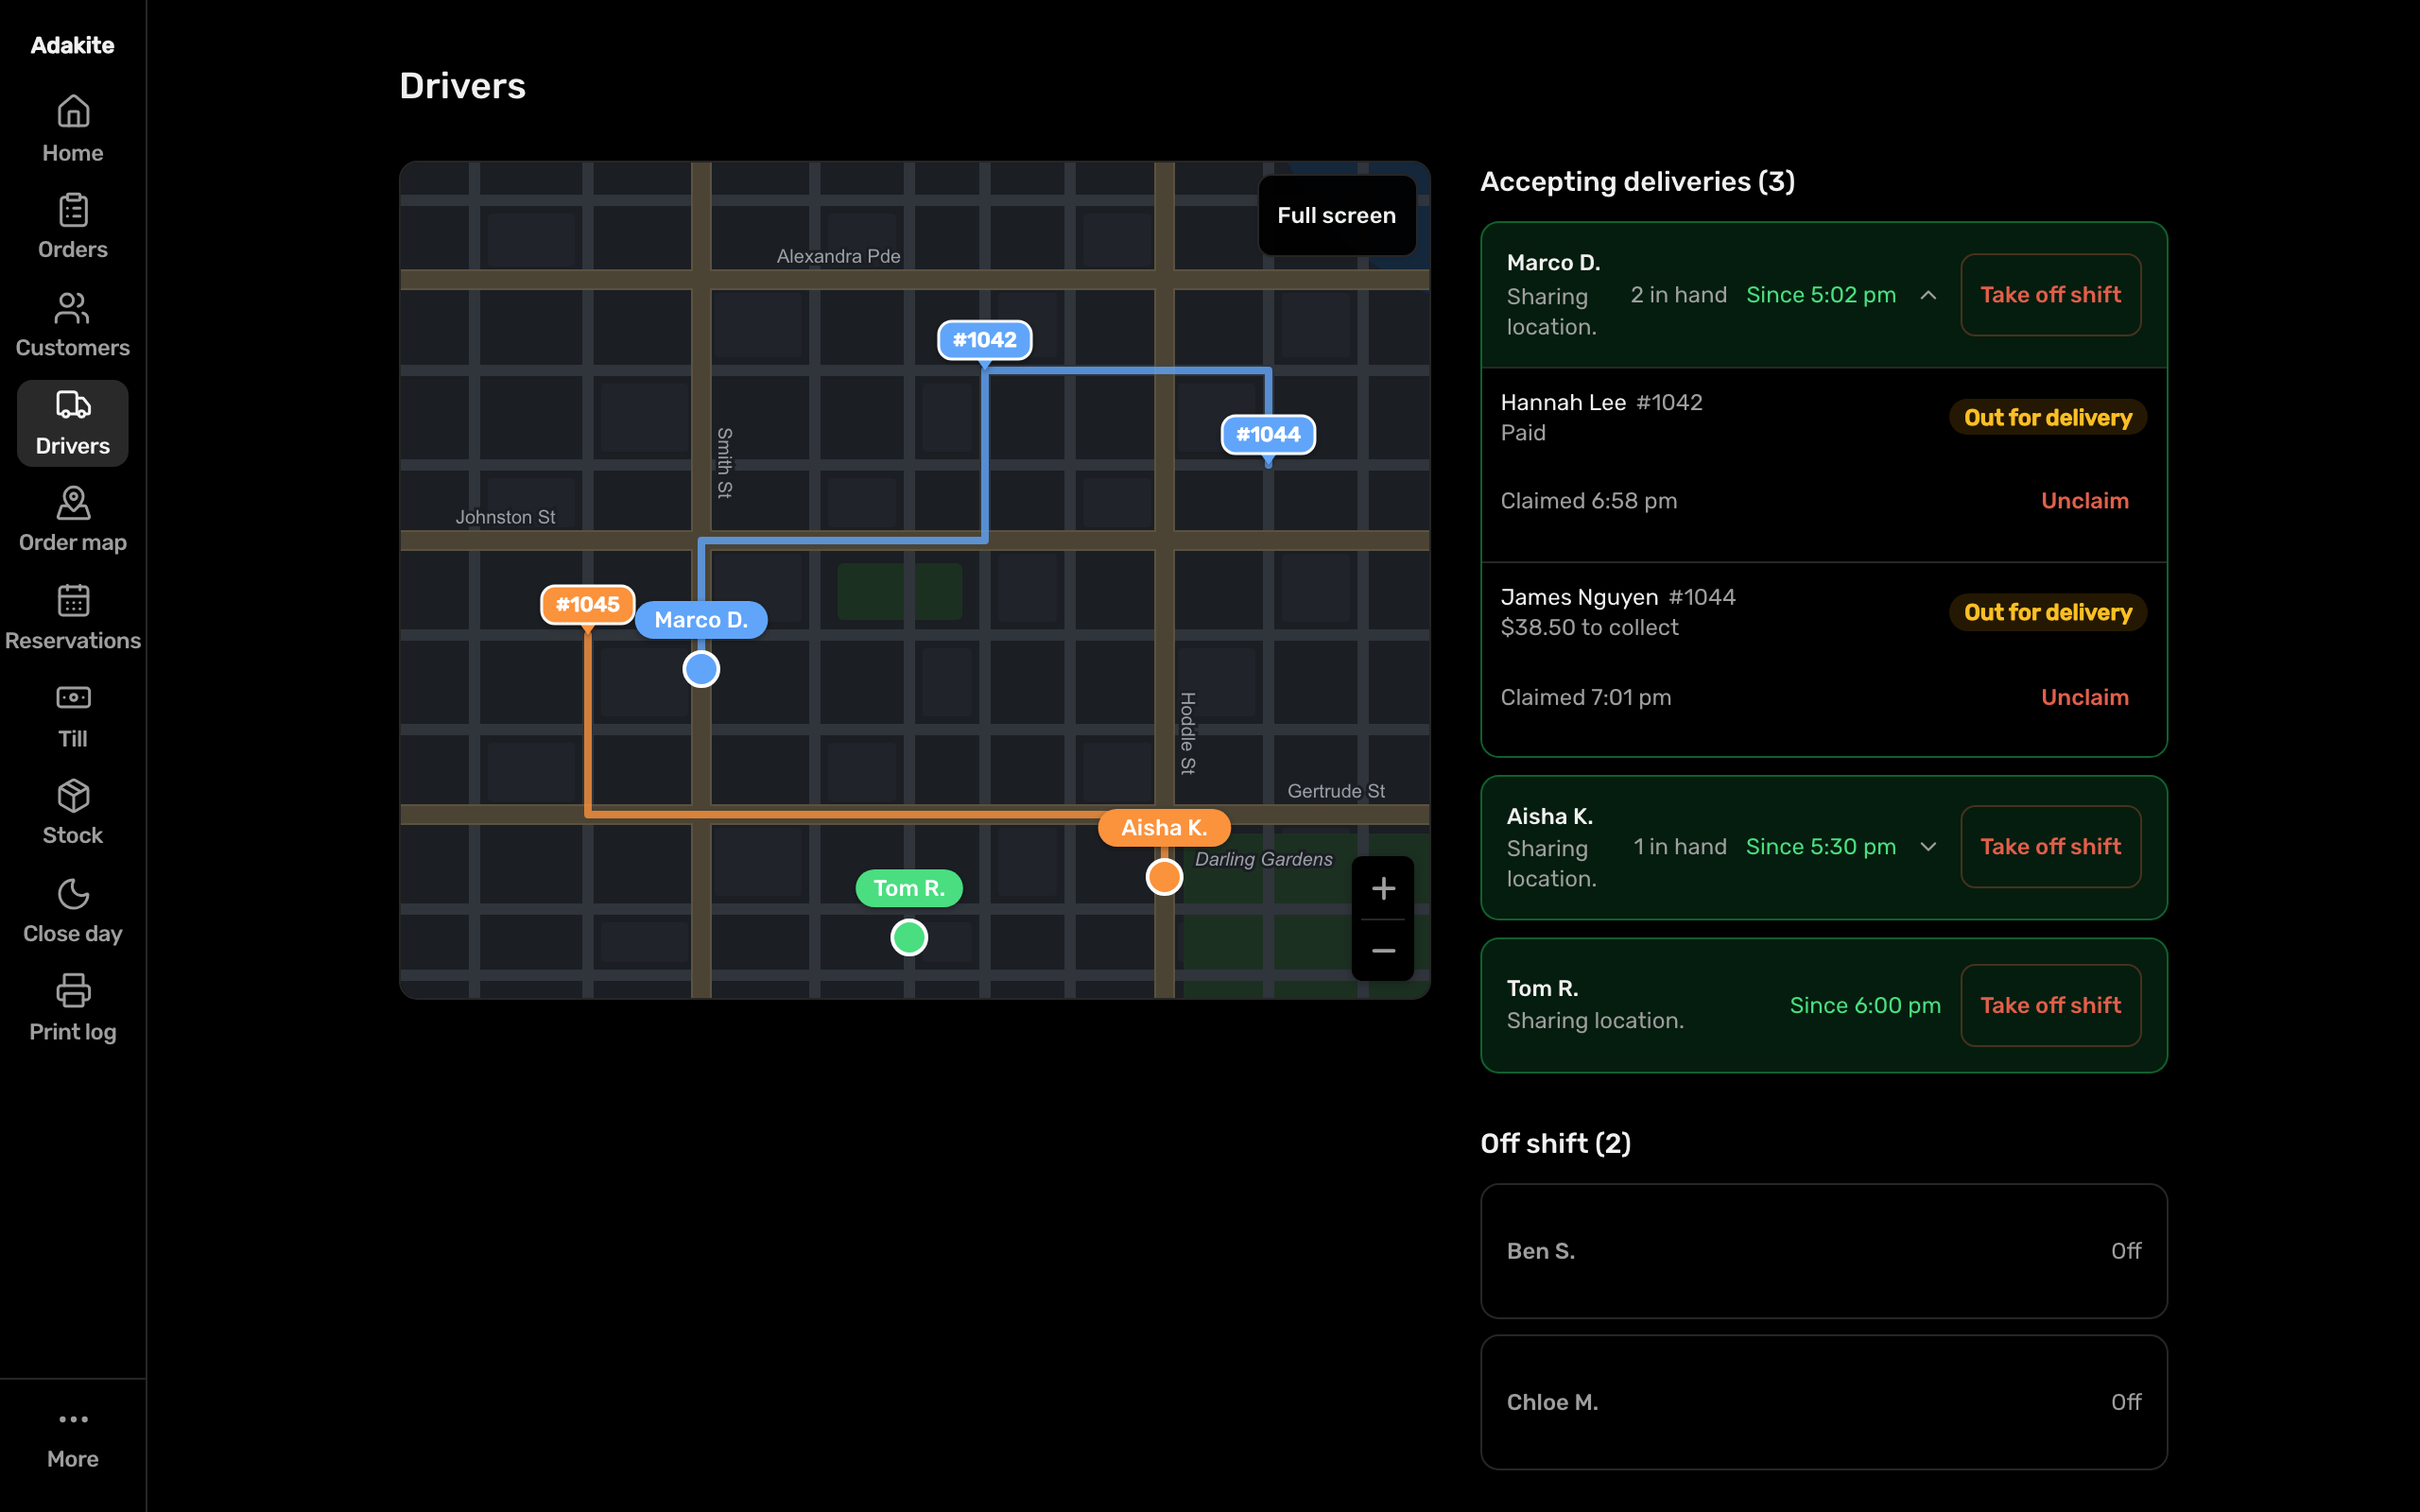
Task: Click the Adakite logo text
Action: click(x=72, y=45)
